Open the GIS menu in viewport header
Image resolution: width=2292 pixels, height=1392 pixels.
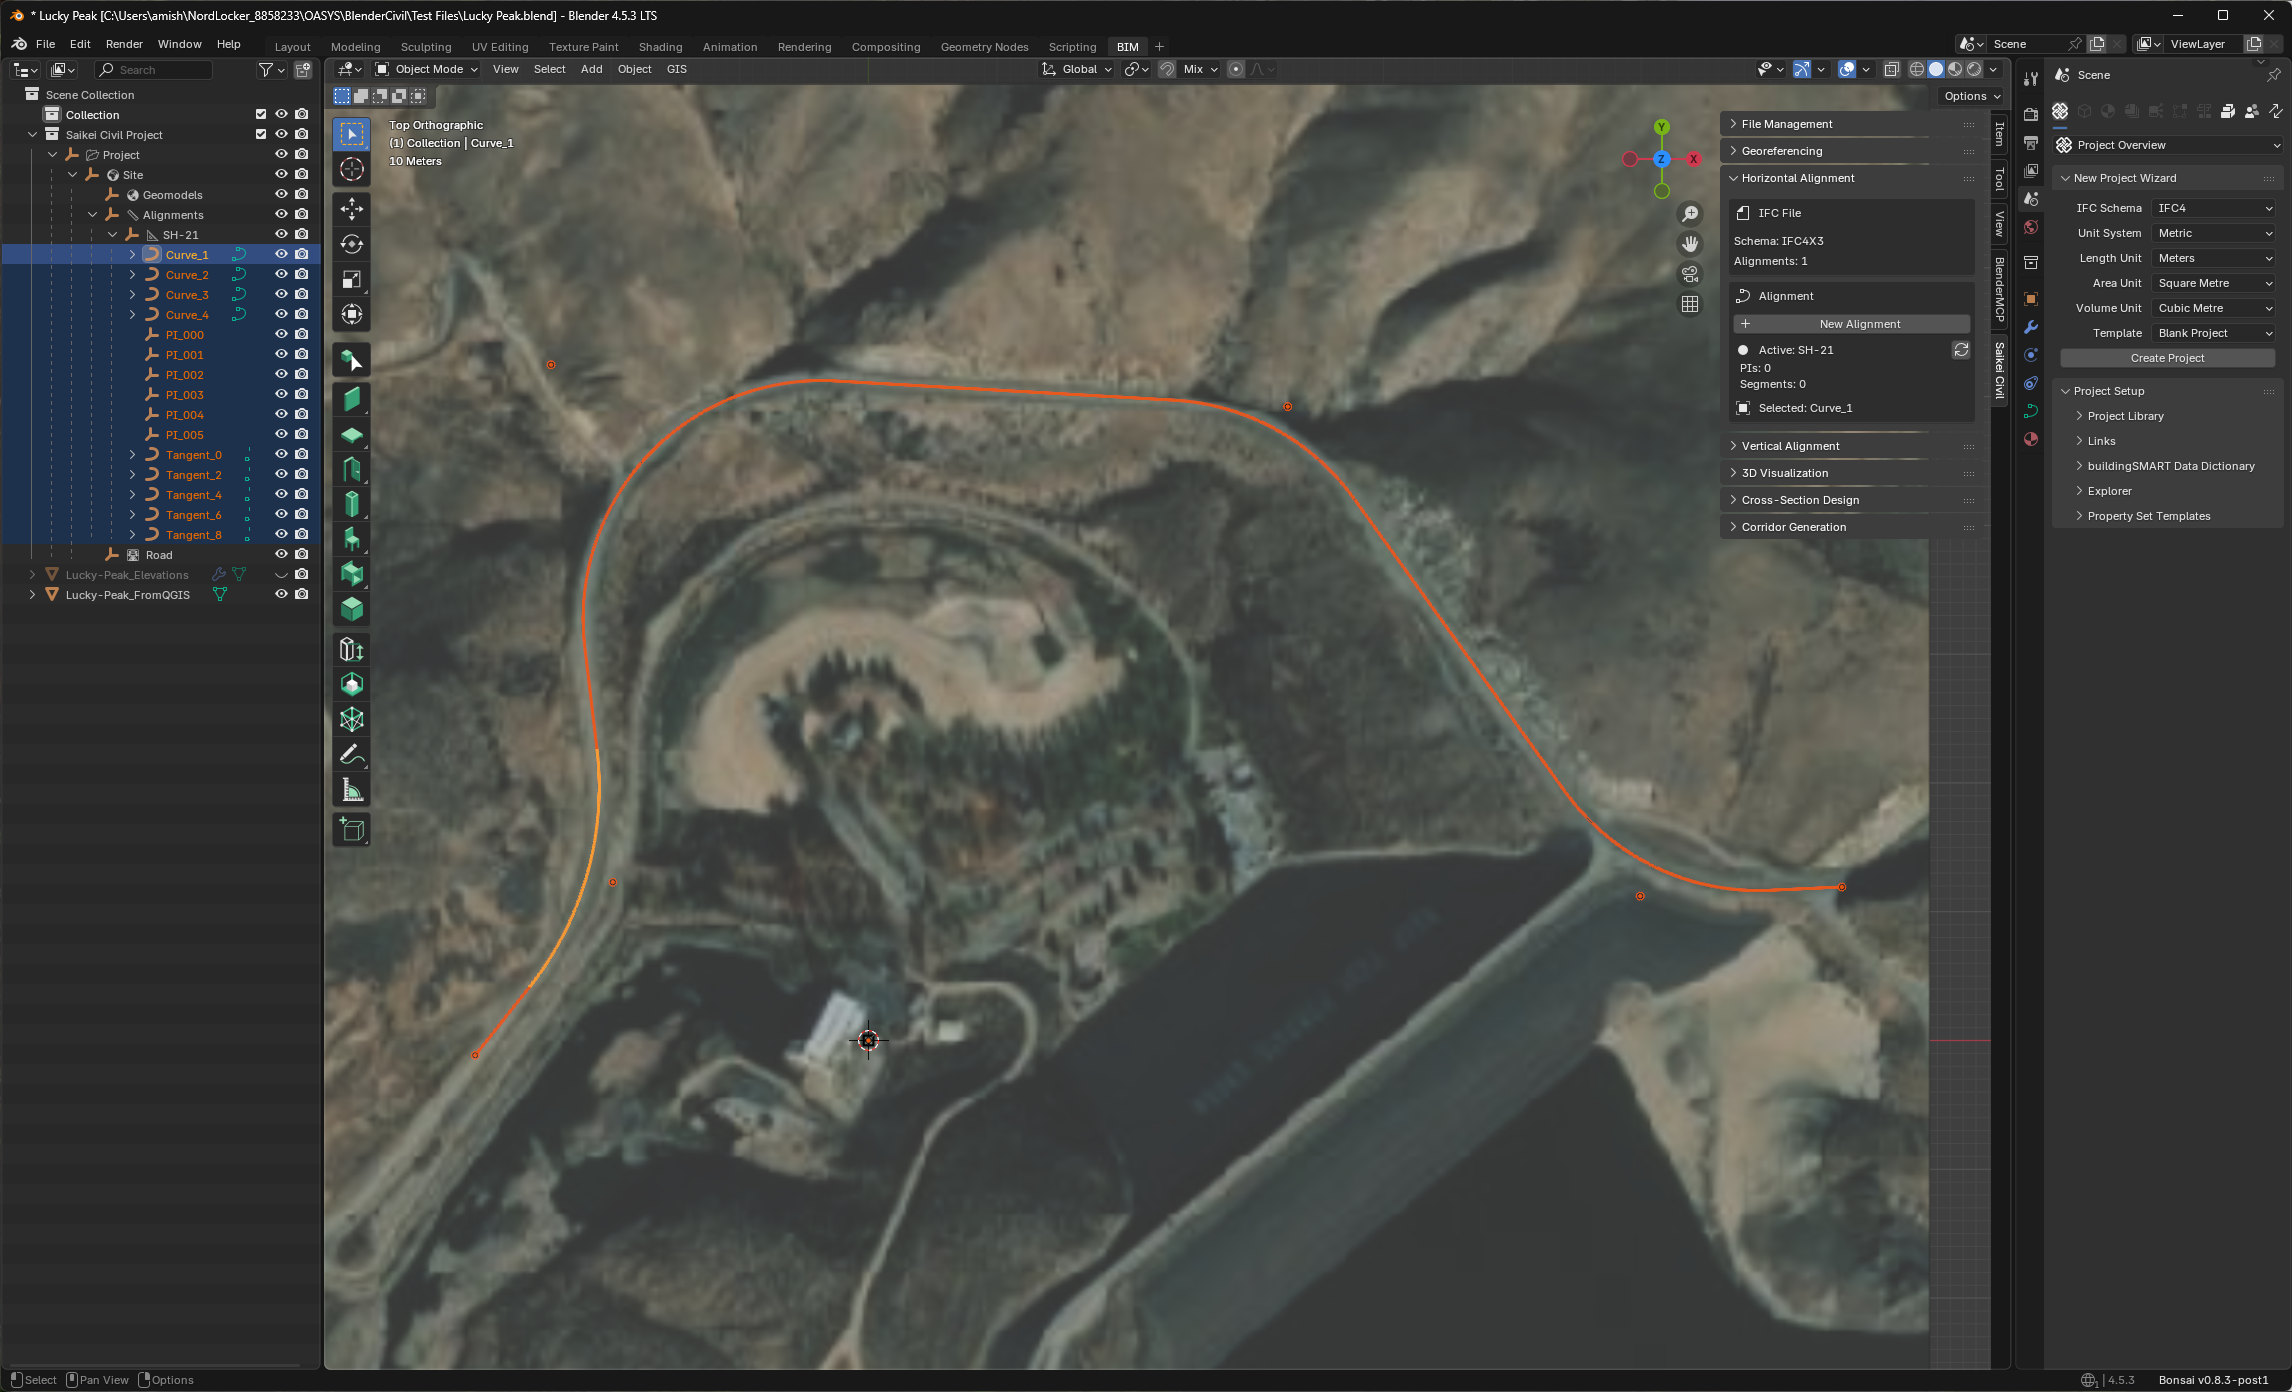(676, 69)
